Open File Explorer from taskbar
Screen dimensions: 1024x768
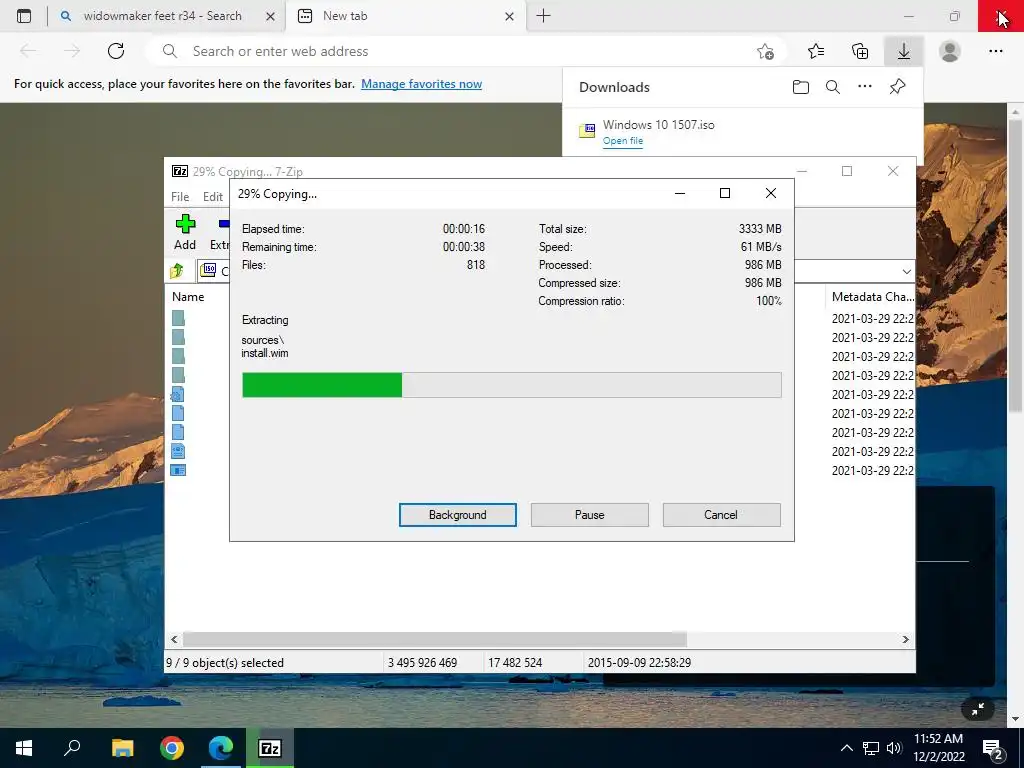pyautogui.click(x=122, y=748)
